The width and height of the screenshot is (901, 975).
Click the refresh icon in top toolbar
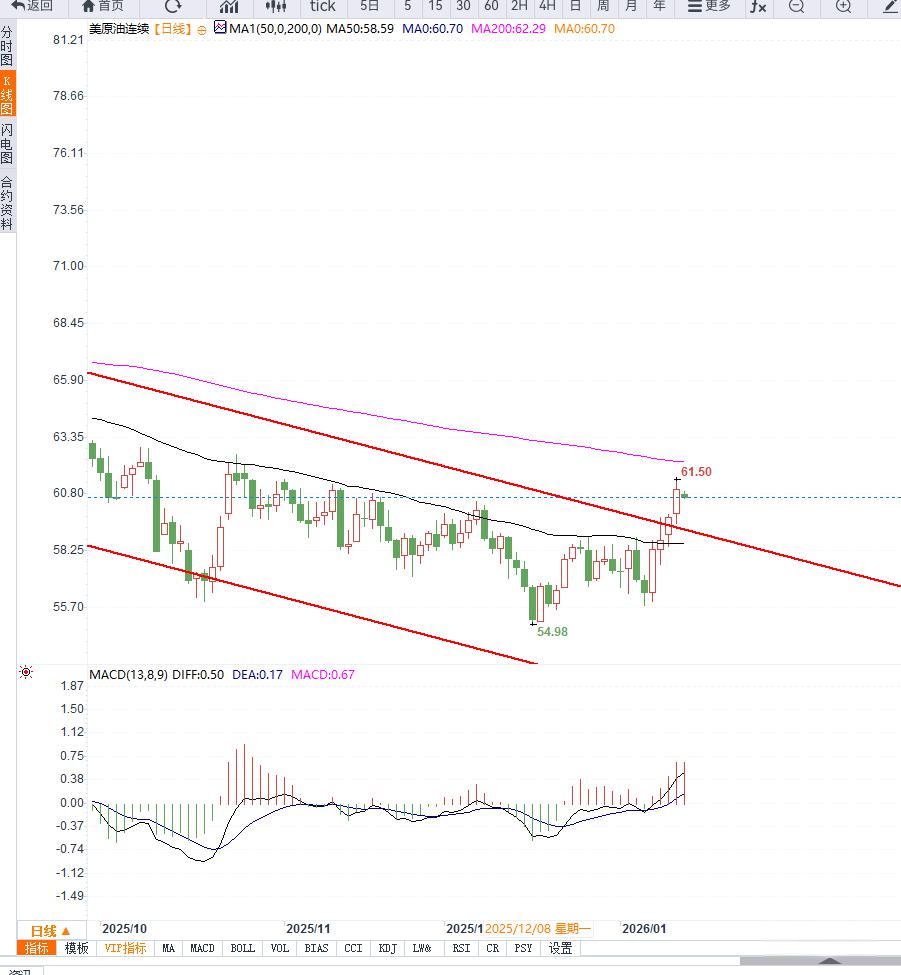(173, 6)
